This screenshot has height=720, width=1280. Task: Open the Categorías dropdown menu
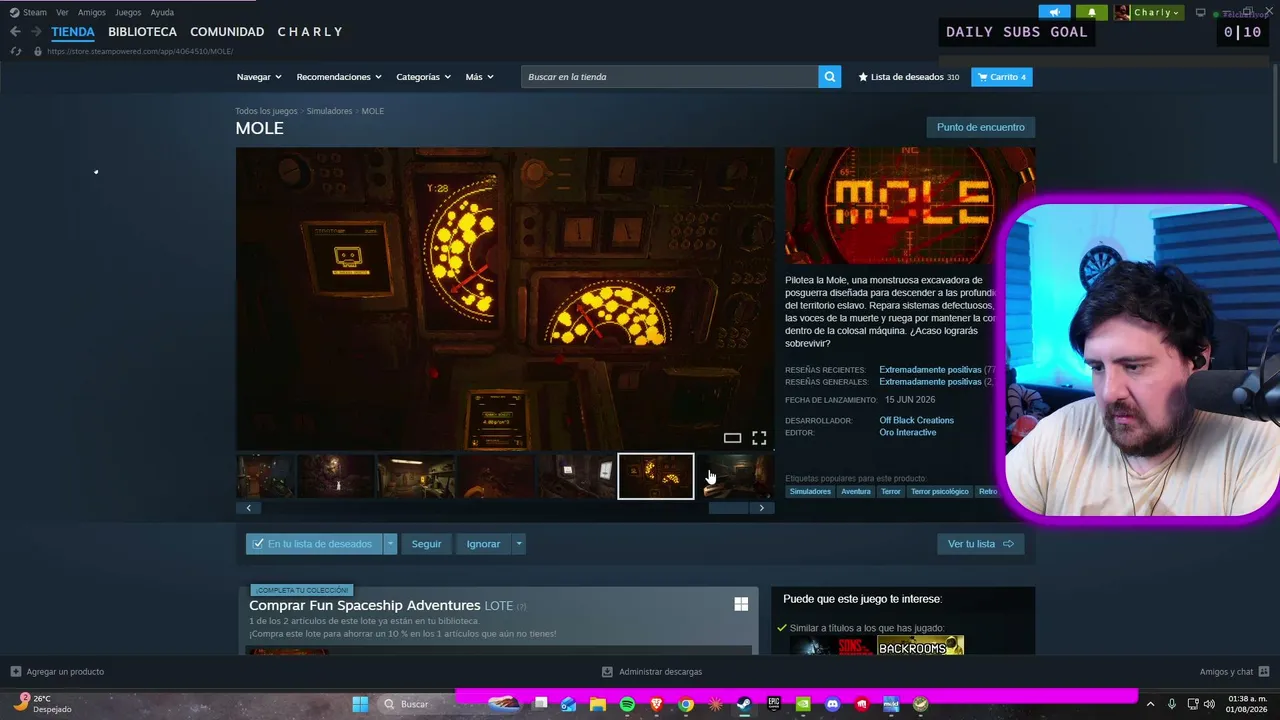pos(423,77)
